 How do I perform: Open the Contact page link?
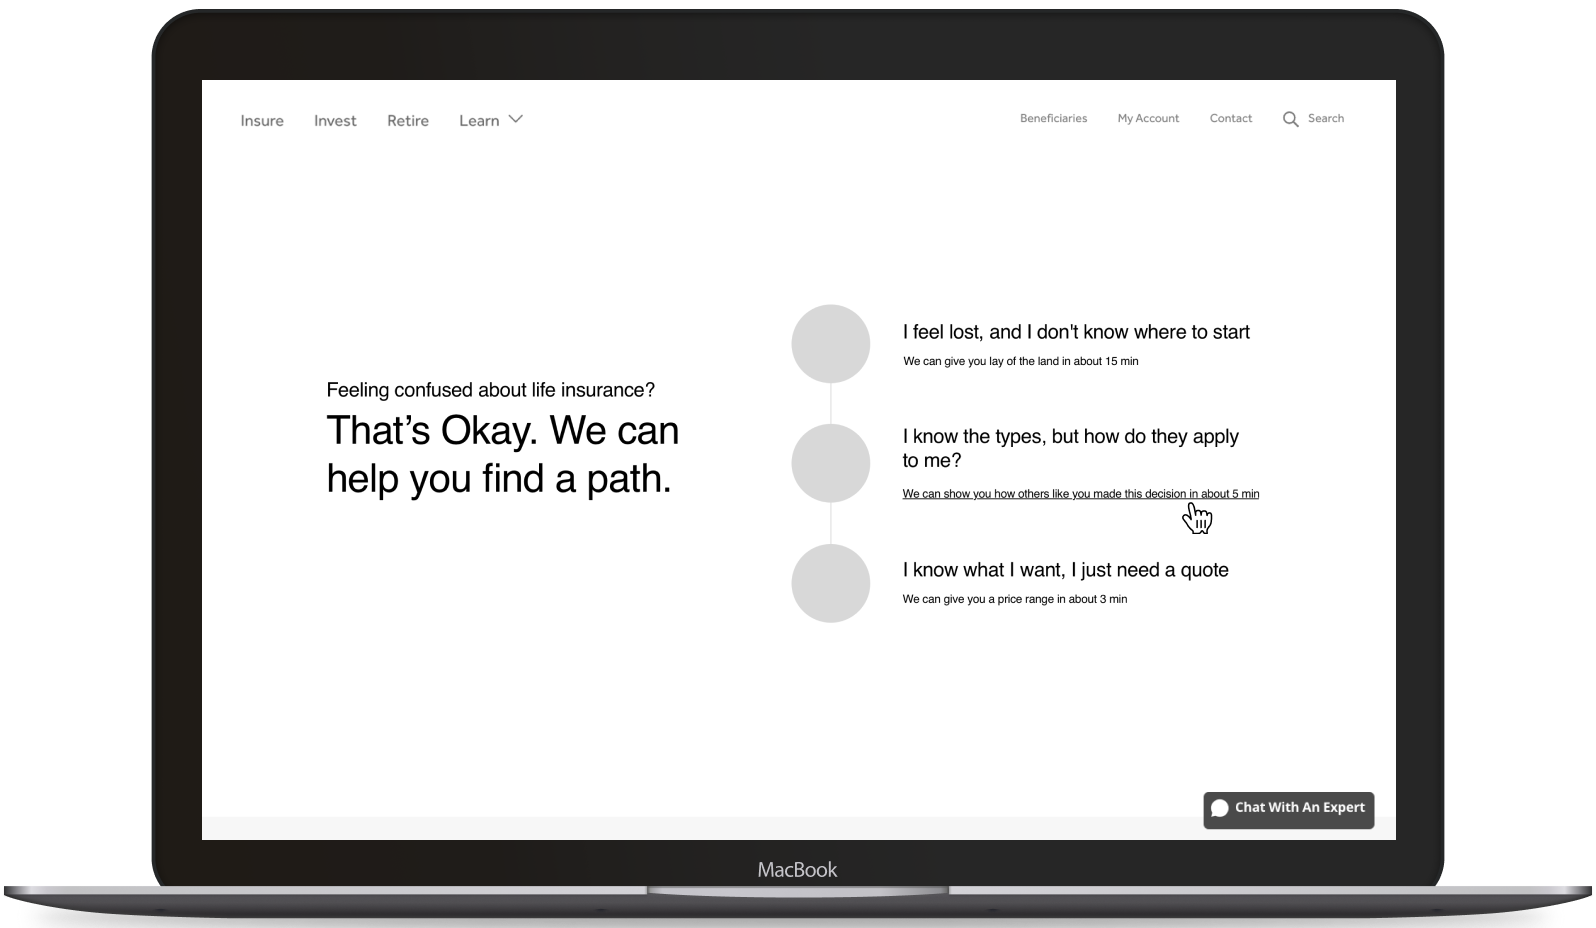pyautogui.click(x=1230, y=118)
